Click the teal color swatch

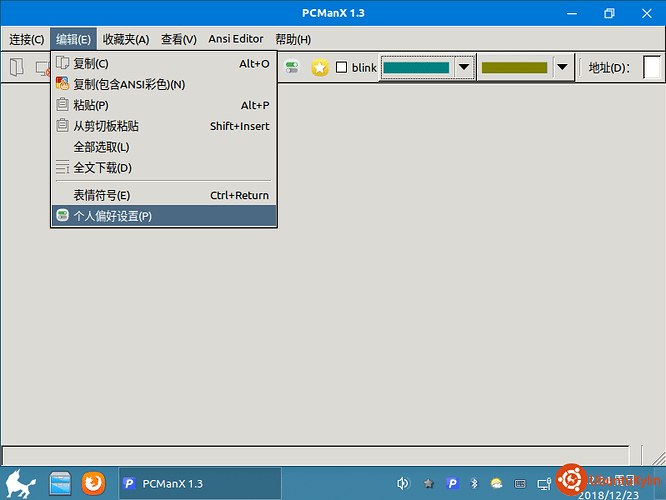(x=416, y=68)
